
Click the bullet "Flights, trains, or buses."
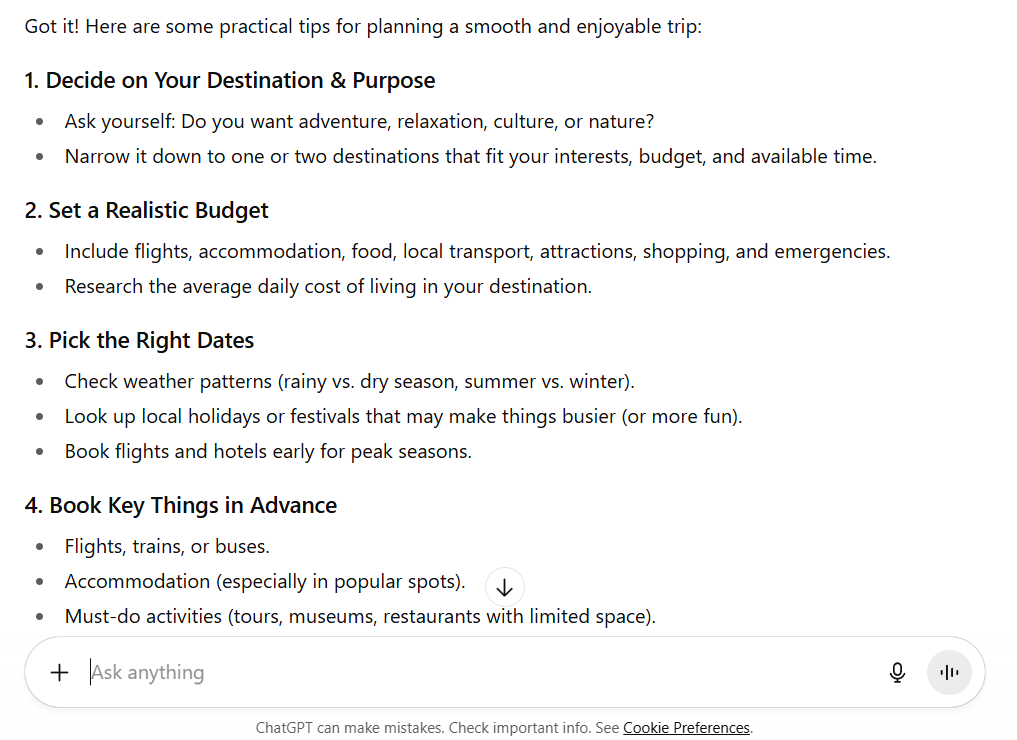point(167,547)
